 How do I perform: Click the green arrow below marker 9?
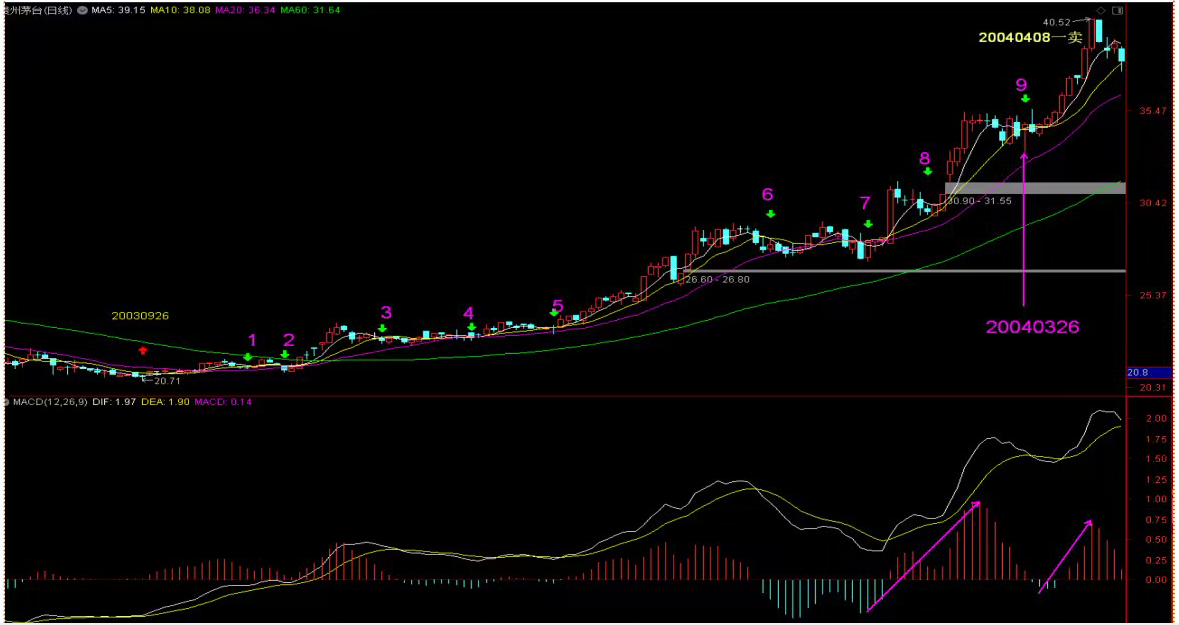pos(1025,98)
